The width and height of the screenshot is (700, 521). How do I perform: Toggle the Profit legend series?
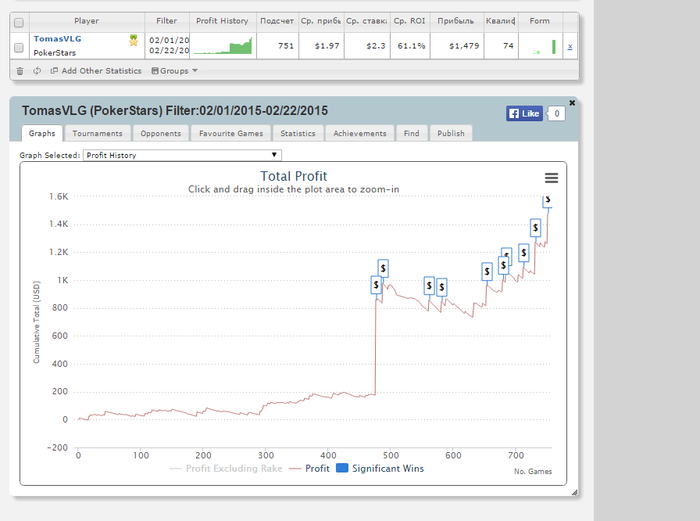309,468
